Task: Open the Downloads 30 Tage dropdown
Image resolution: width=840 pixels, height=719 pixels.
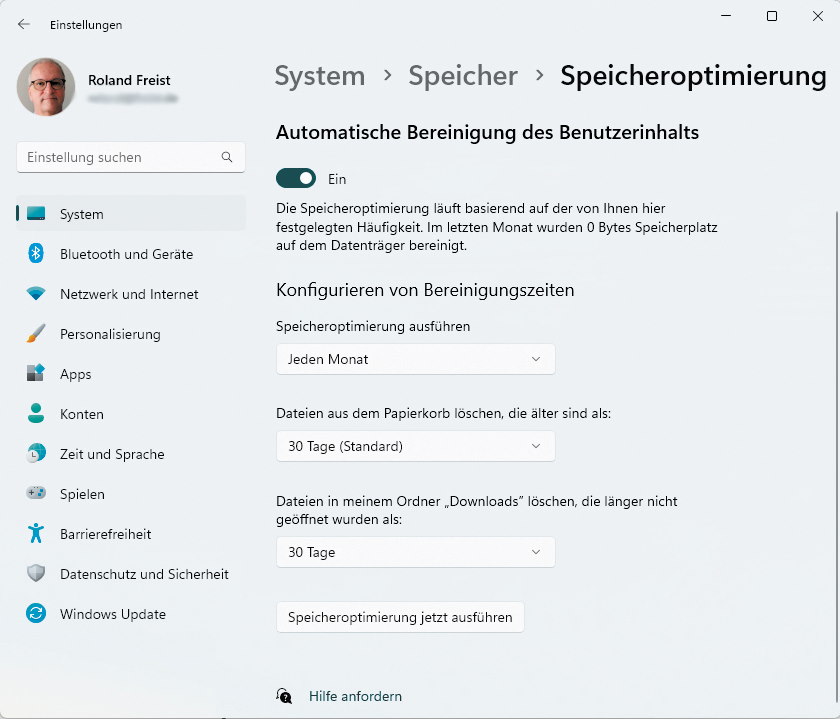Action: (415, 552)
